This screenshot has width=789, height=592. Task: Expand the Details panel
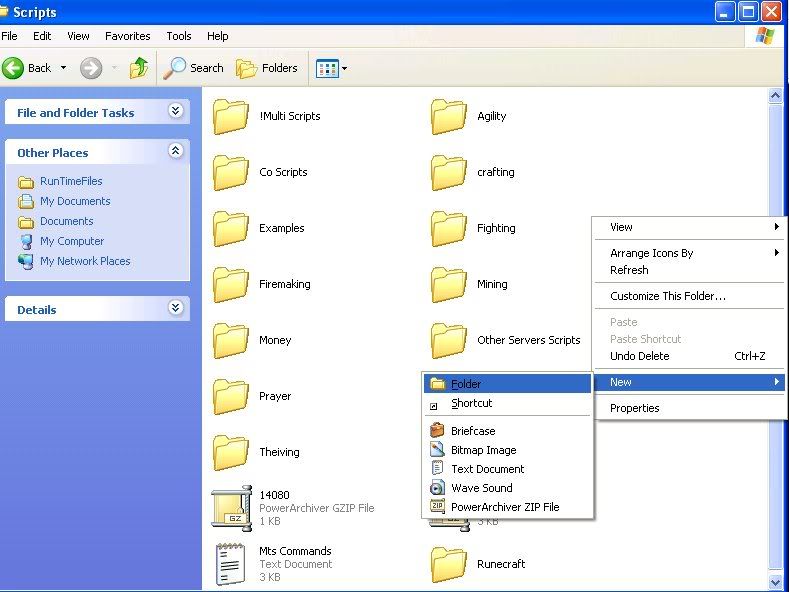[176, 309]
